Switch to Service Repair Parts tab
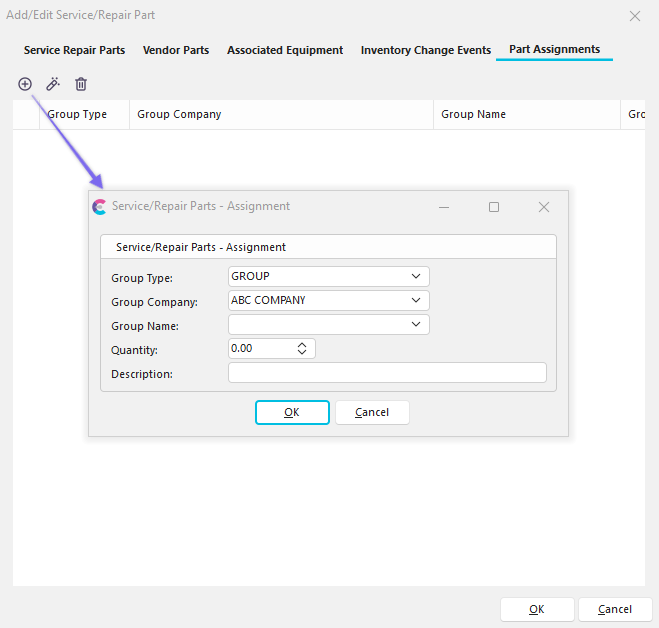The width and height of the screenshot is (659, 628). [x=74, y=50]
